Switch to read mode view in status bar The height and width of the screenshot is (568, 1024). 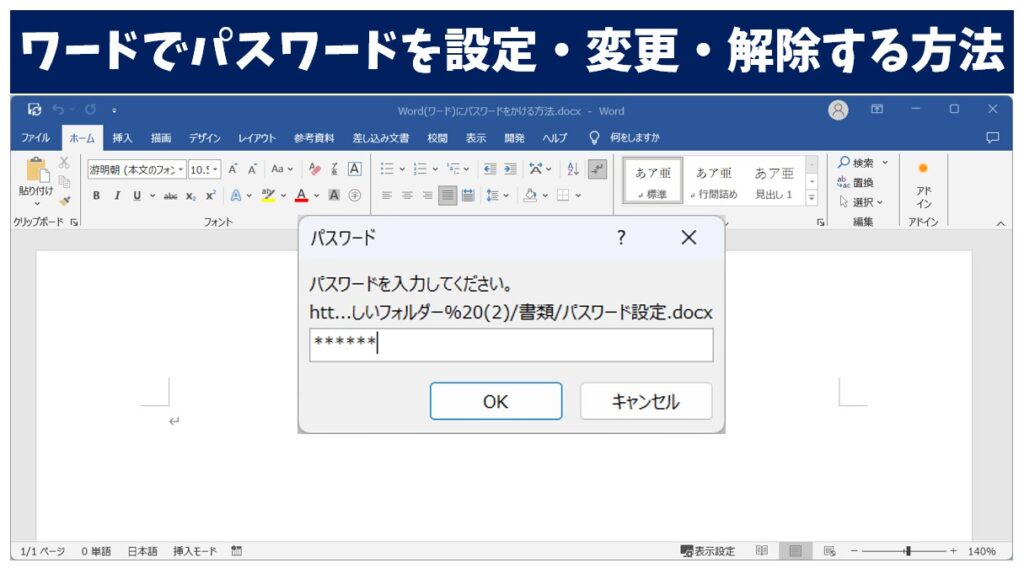[761, 551]
